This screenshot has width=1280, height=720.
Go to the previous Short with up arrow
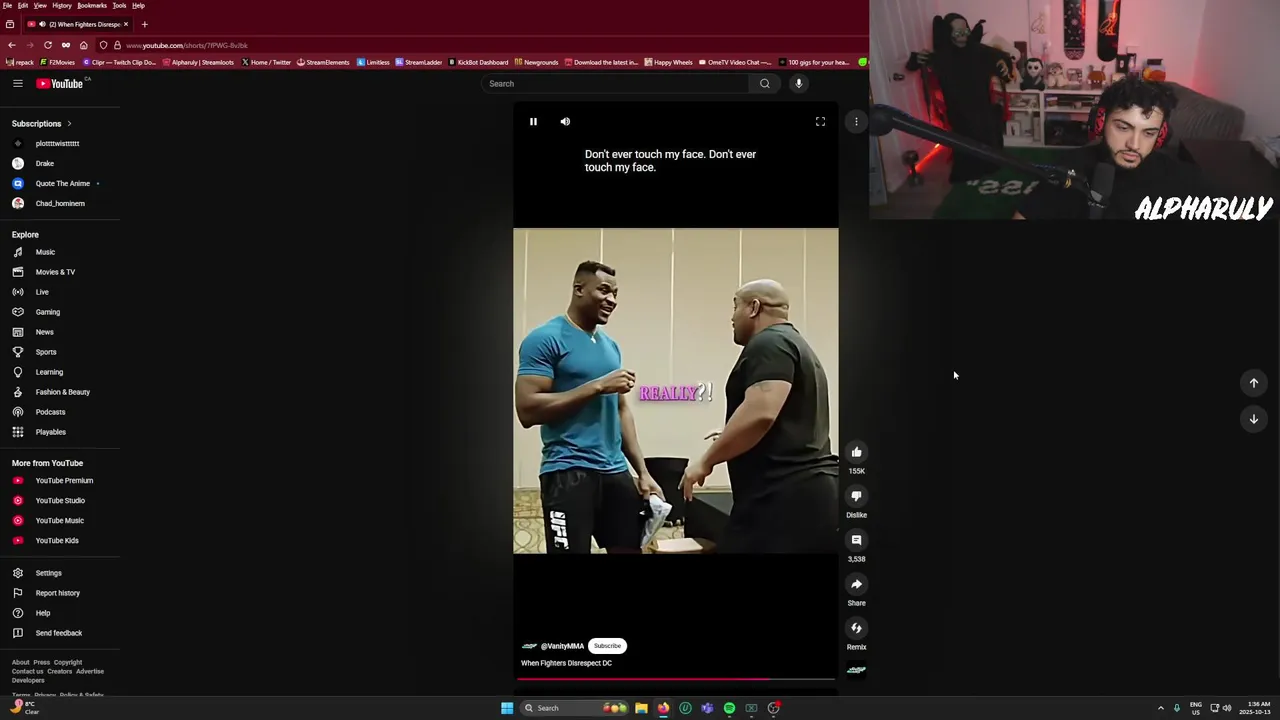tap(1253, 383)
